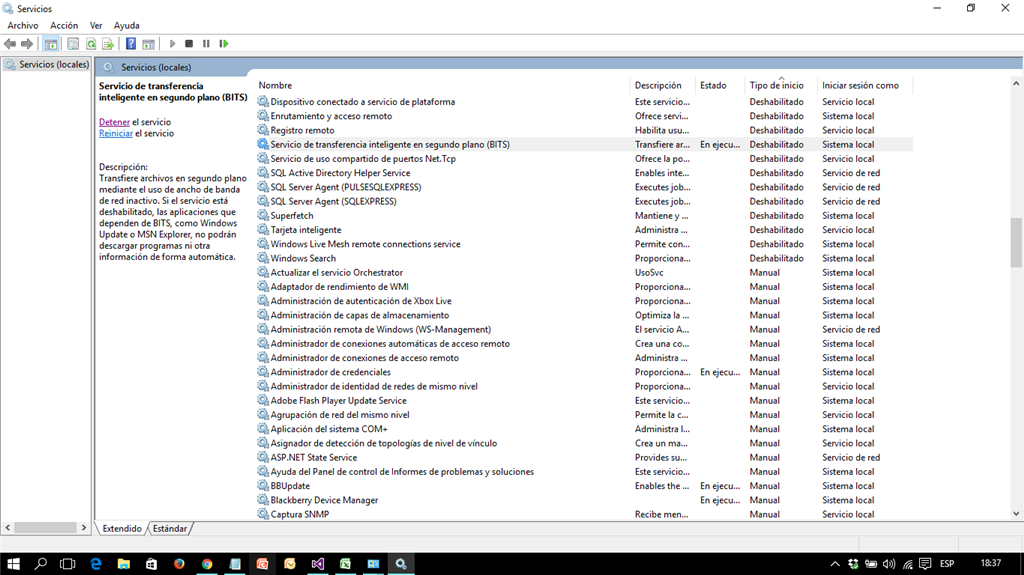This screenshot has width=1024, height=575.
Task: Open the Ver menu
Action: coord(96,25)
